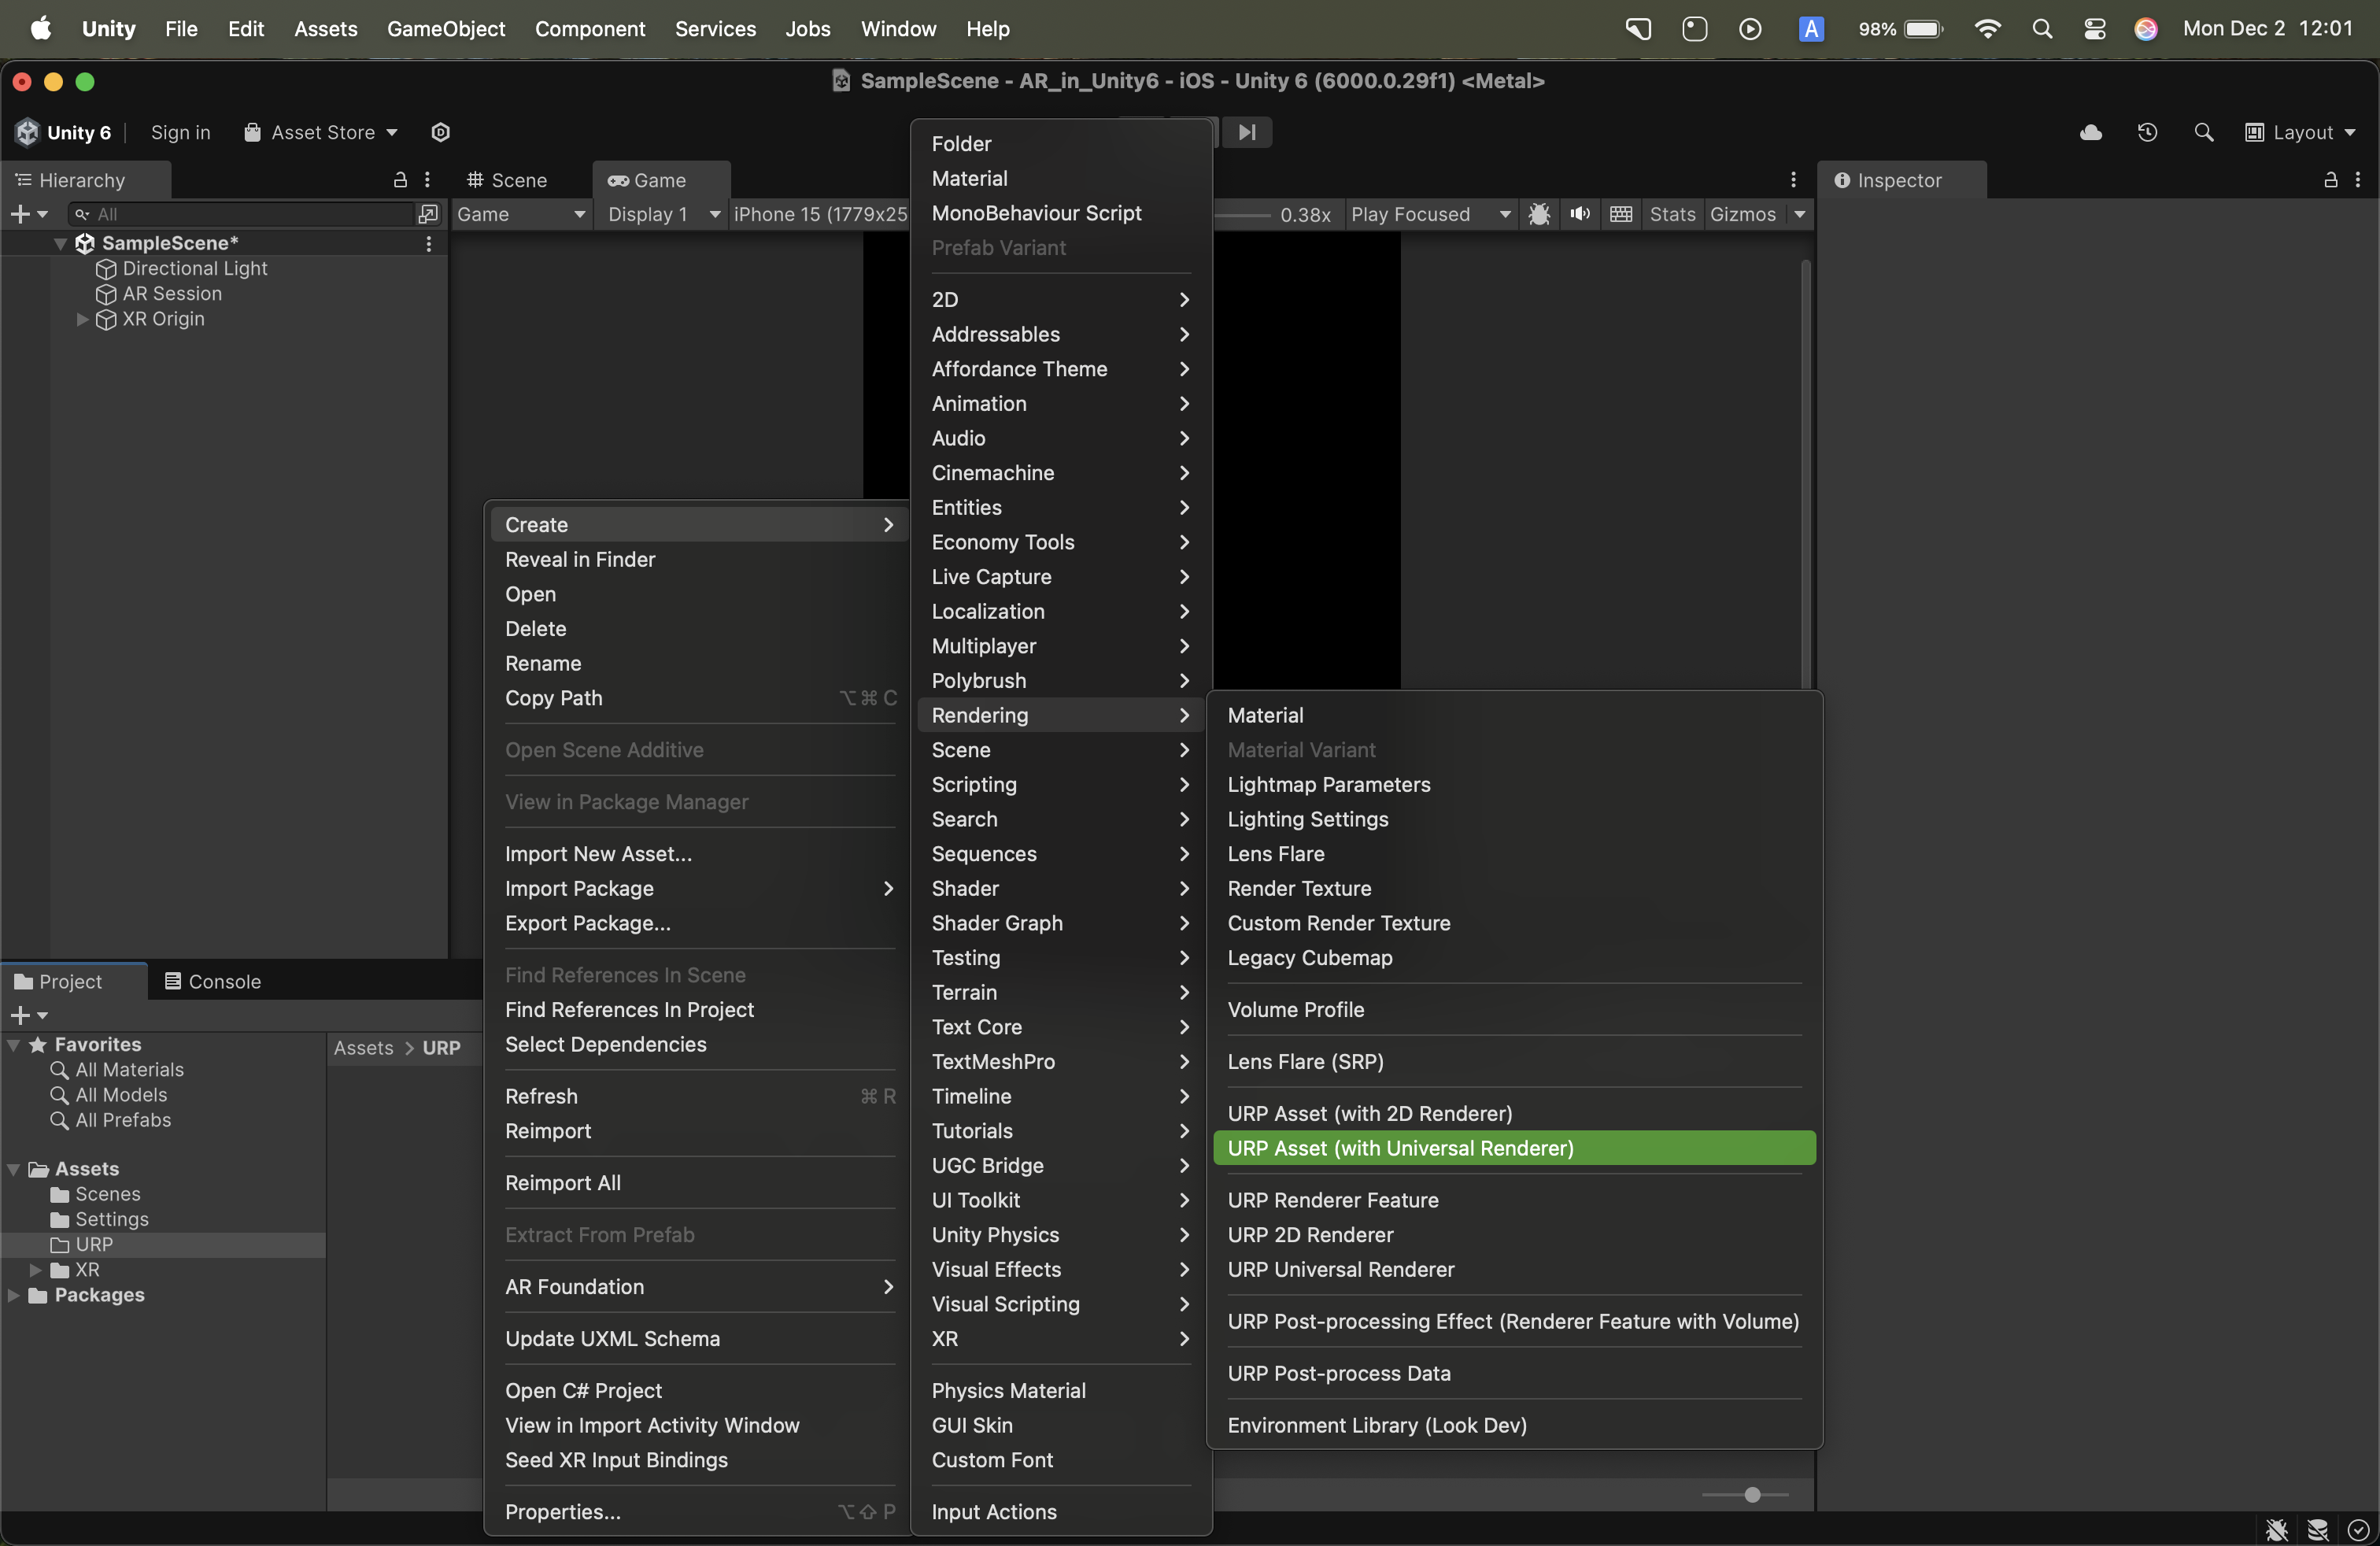Adjust the Project icon size slider

click(x=1752, y=1494)
